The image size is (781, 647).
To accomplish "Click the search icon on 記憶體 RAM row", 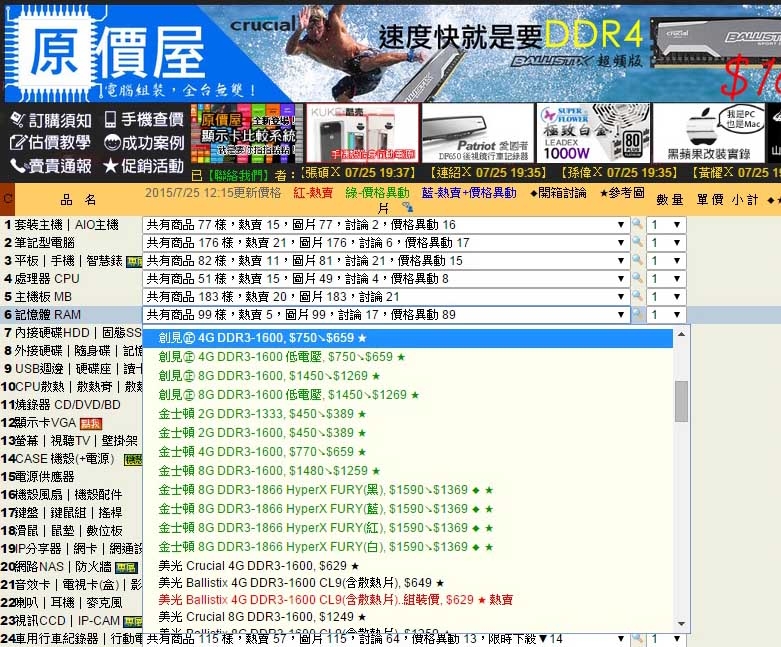I will [637, 314].
